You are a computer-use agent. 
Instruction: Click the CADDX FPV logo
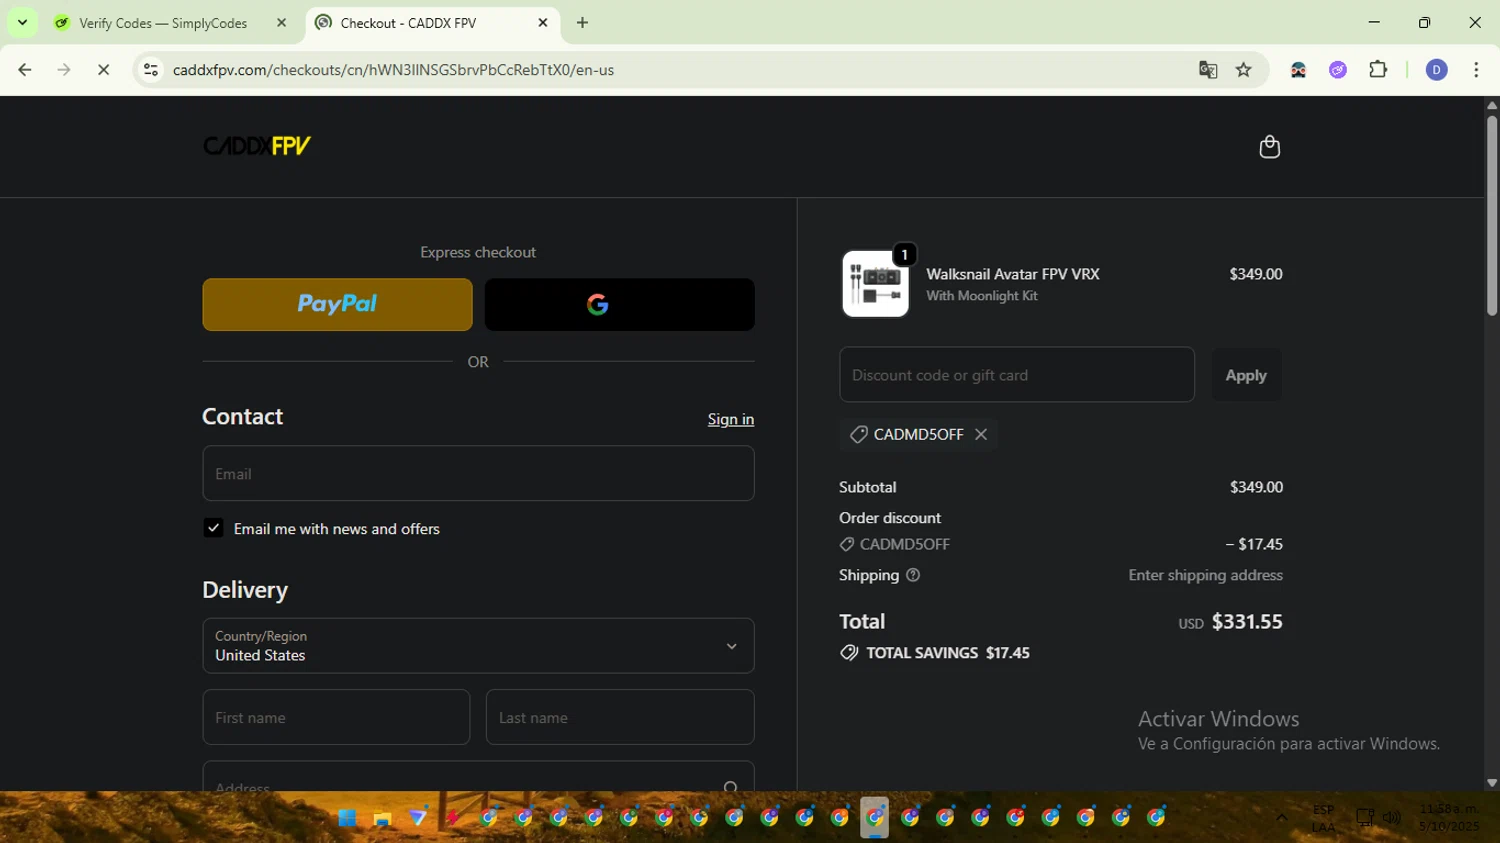257,146
